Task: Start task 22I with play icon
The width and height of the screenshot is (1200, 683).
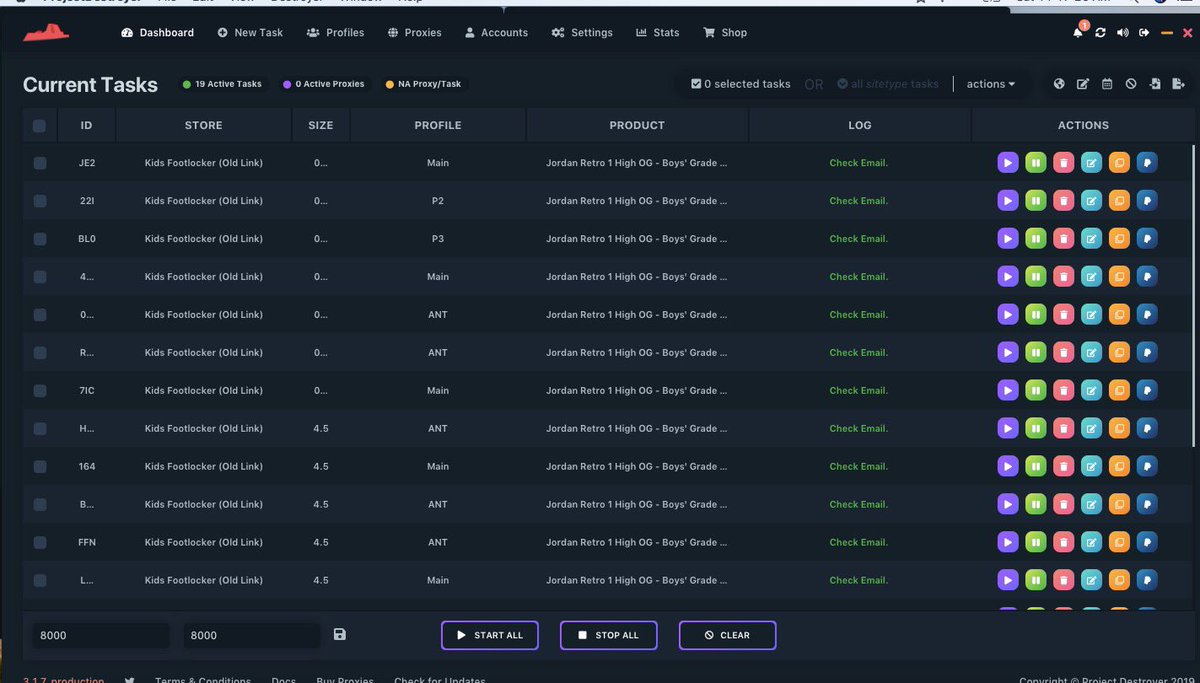Action: click(x=1008, y=200)
